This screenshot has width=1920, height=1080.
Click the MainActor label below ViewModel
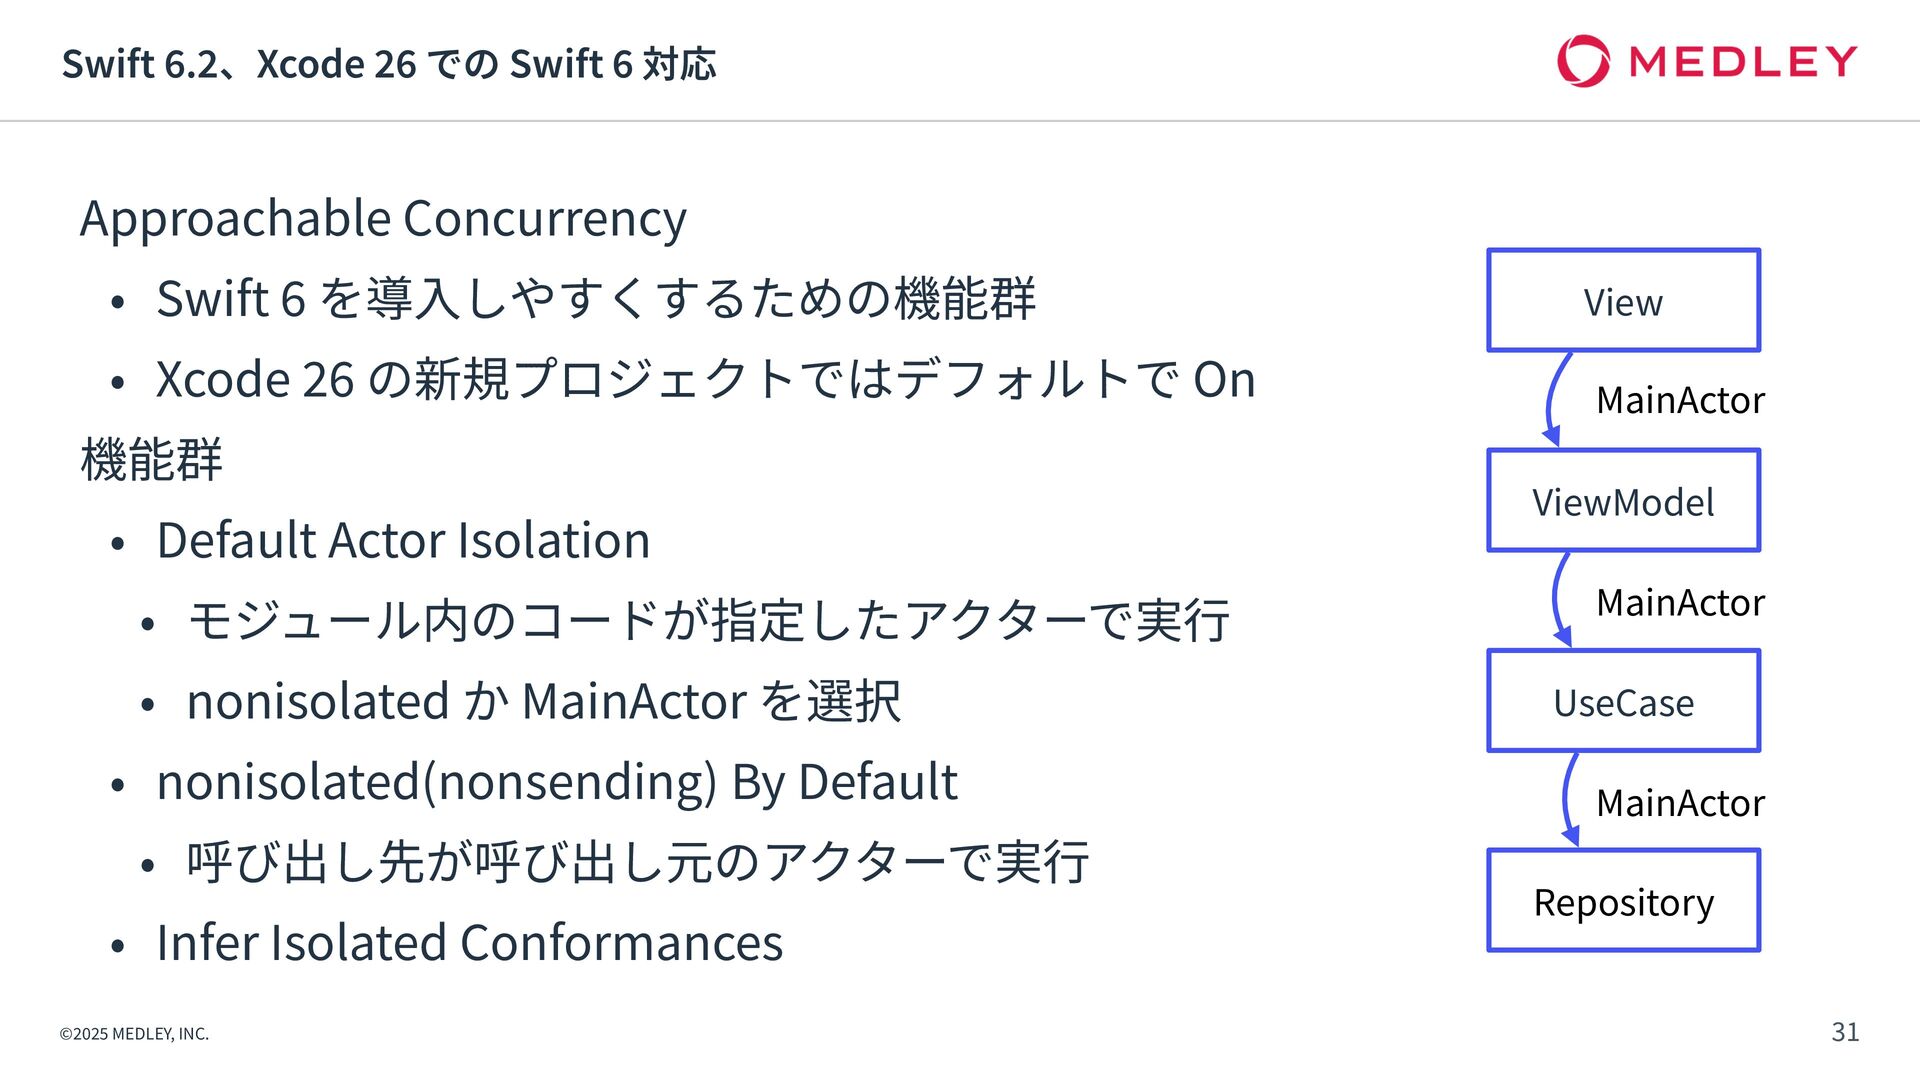coord(1680,602)
